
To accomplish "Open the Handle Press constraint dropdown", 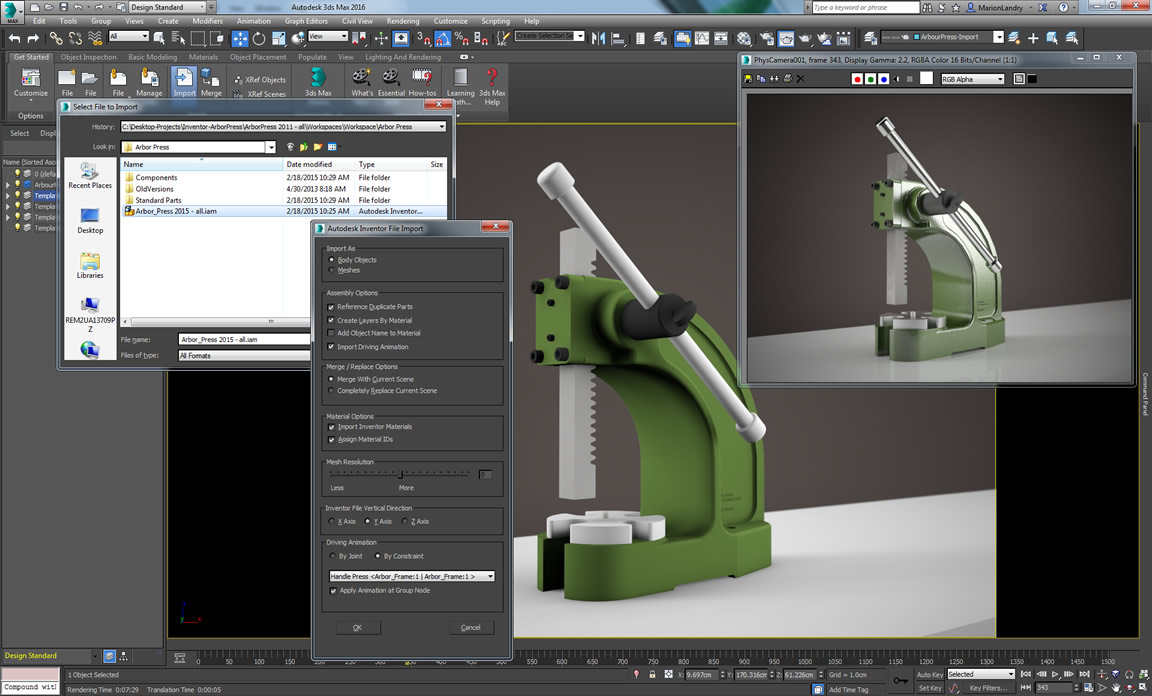I will point(411,576).
